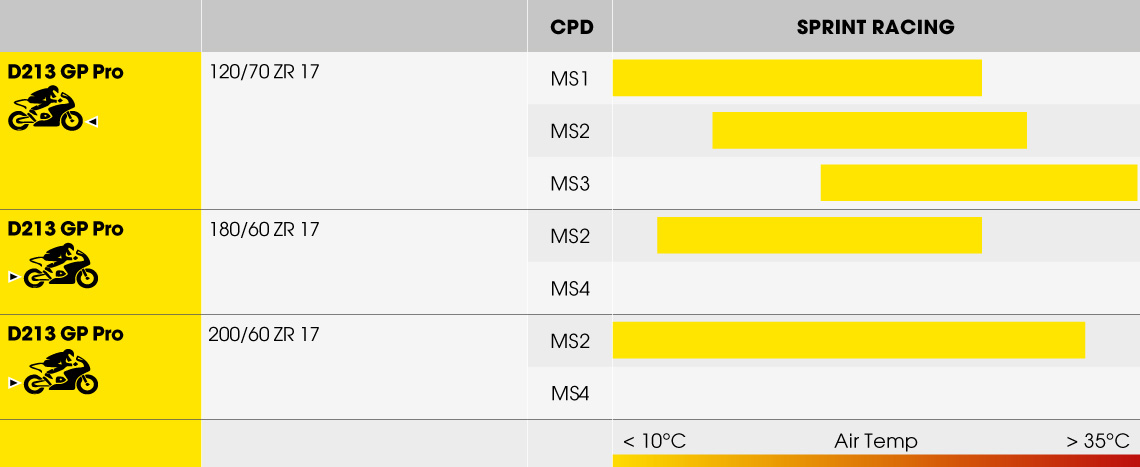This screenshot has height=467, width=1140.
Task: Select the SPRINT RACING column header
Action: (875, 27)
